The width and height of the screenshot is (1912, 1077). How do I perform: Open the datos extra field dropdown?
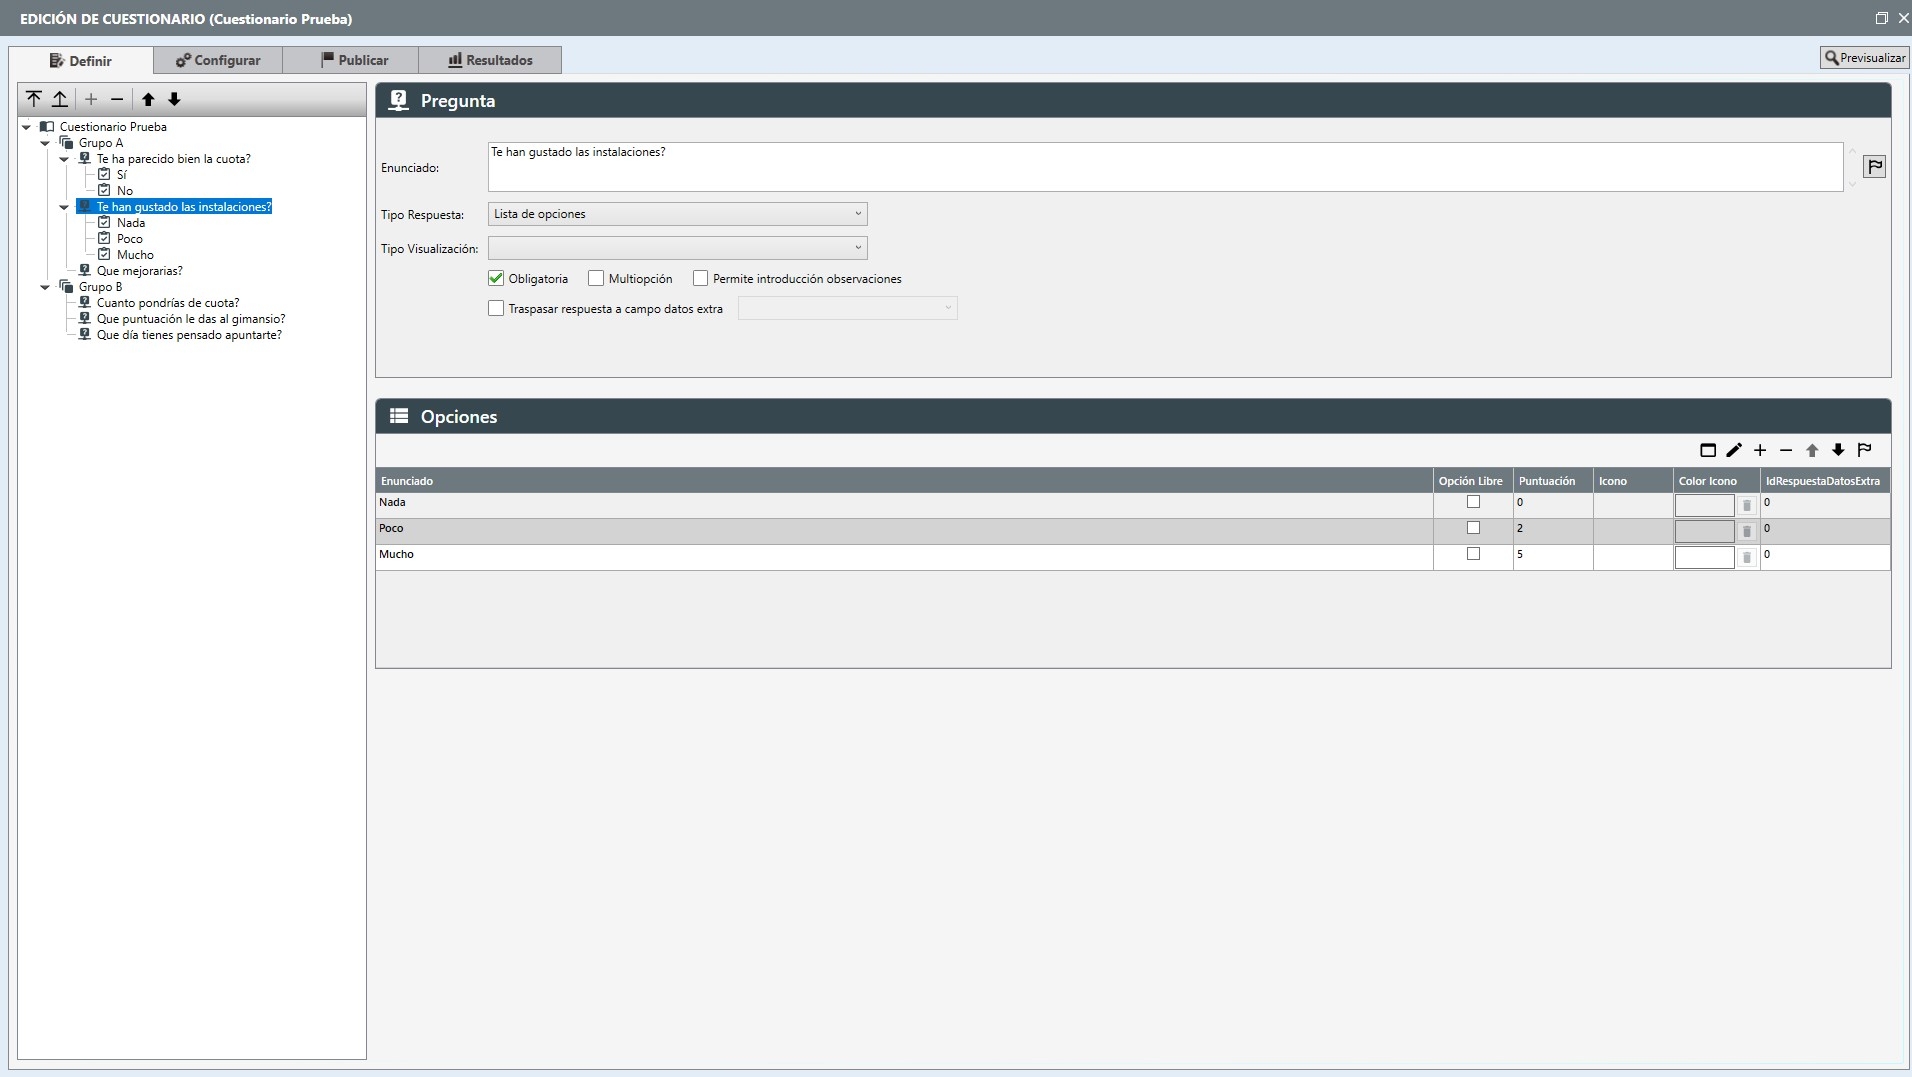[x=847, y=308]
